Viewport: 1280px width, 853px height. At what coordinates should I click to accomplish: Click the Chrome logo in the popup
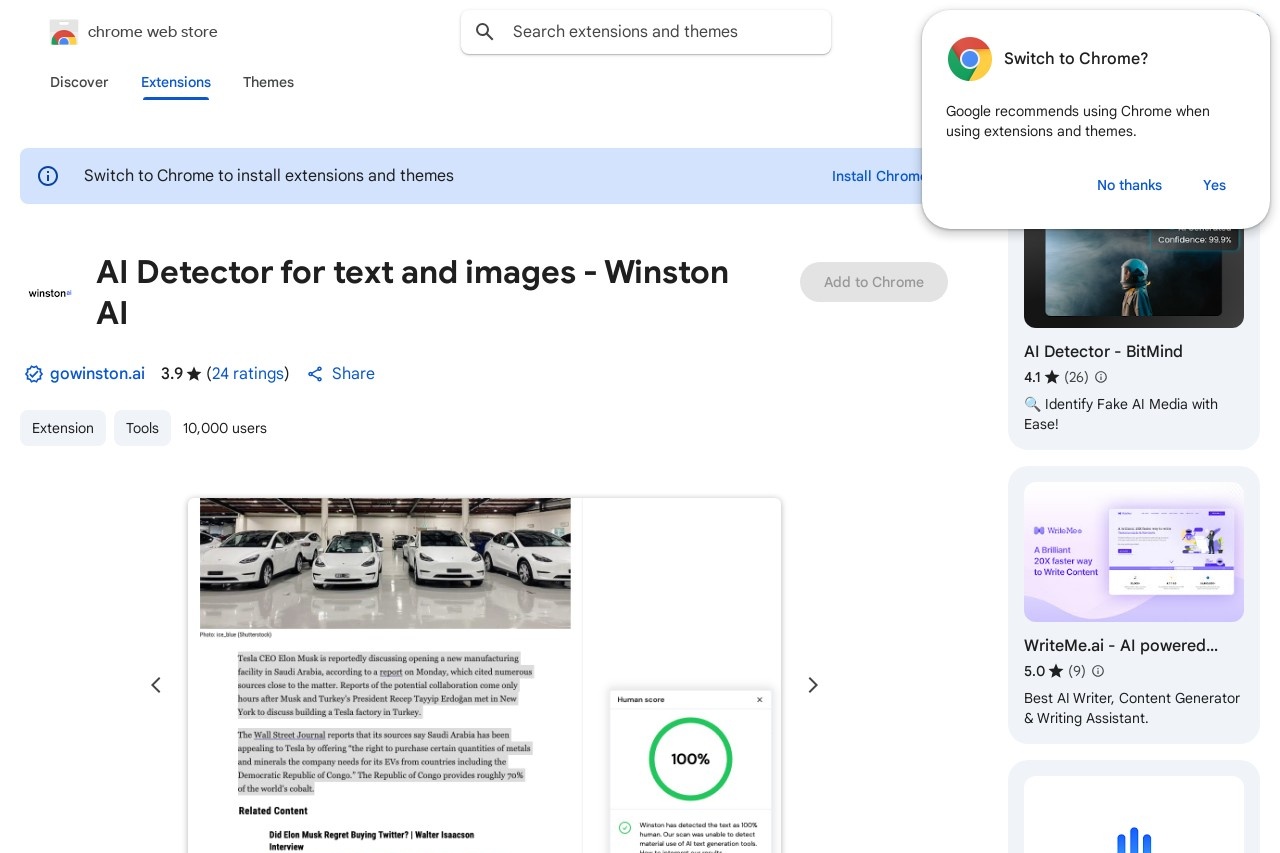click(x=970, y=59)
